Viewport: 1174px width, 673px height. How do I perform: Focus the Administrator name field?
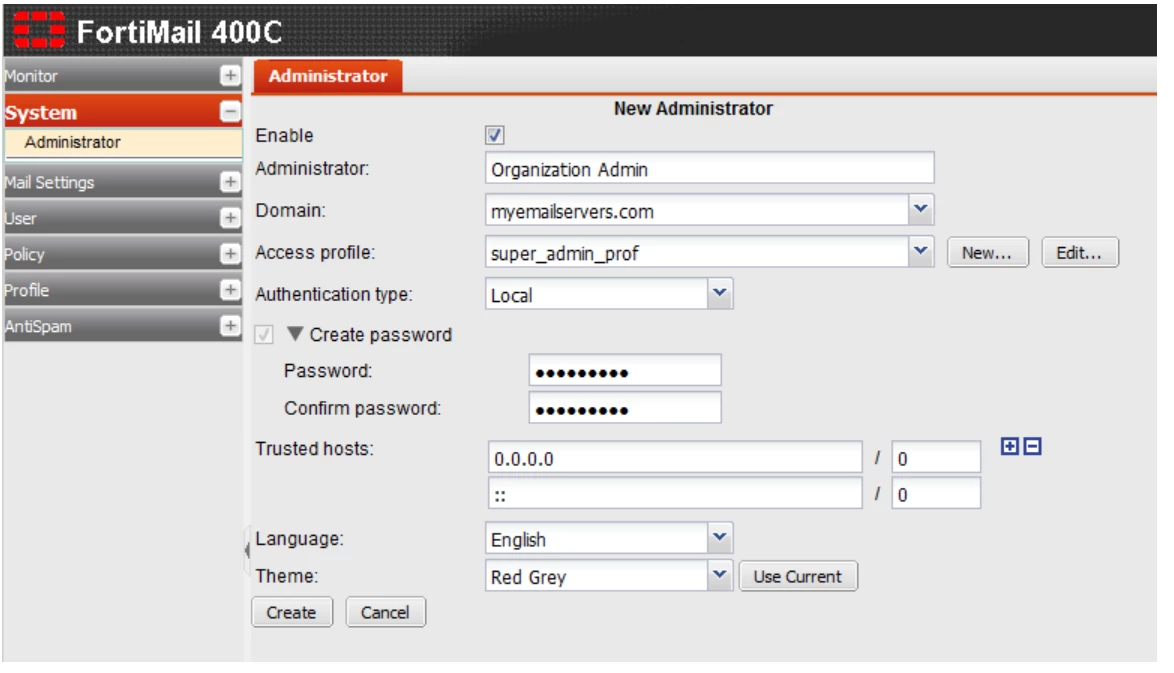tap(710, 168)
